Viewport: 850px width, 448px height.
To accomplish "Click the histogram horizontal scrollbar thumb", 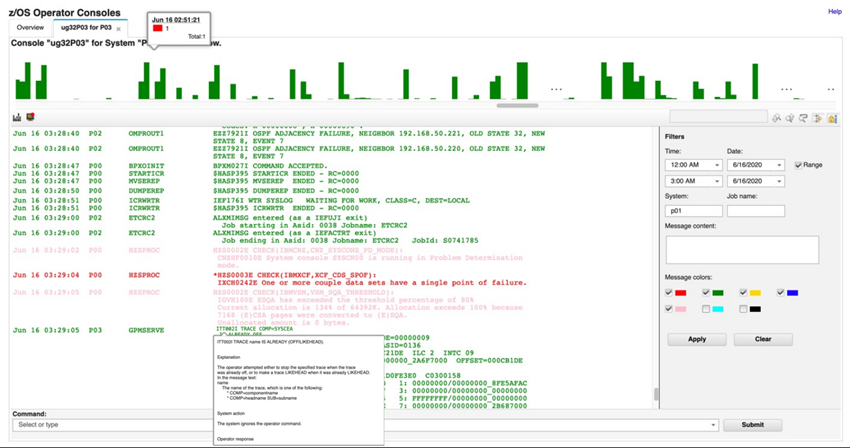I will 517,106.
